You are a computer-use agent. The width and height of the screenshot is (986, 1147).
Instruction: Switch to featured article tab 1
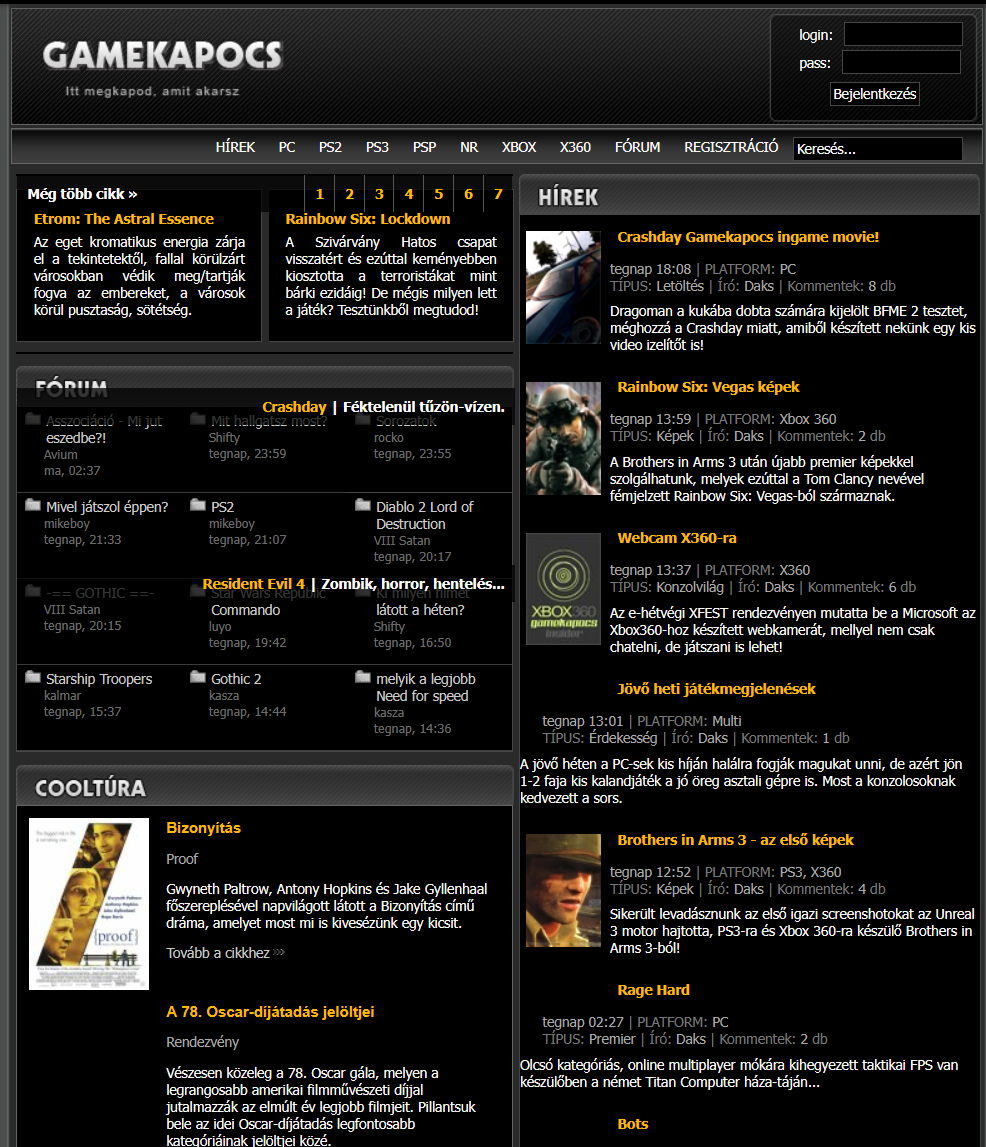tap(320, 194)
